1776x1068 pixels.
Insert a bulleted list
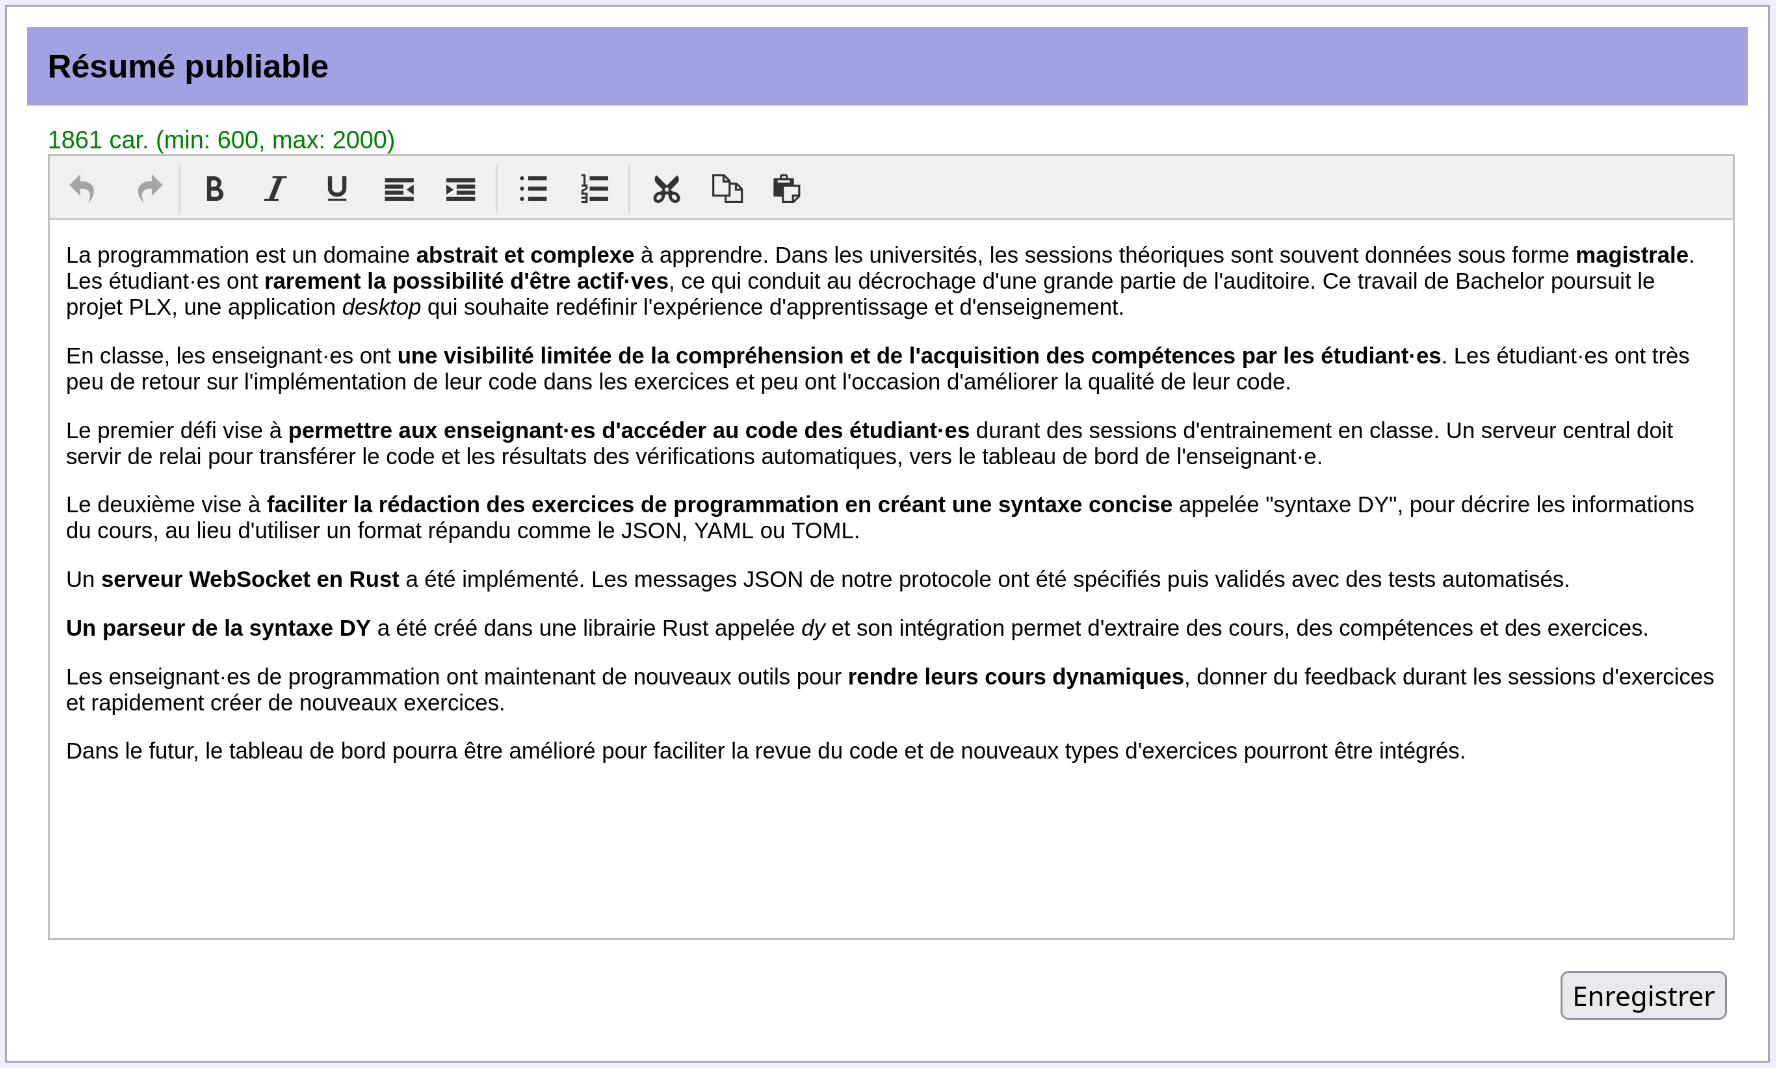(x=533, y=189)
